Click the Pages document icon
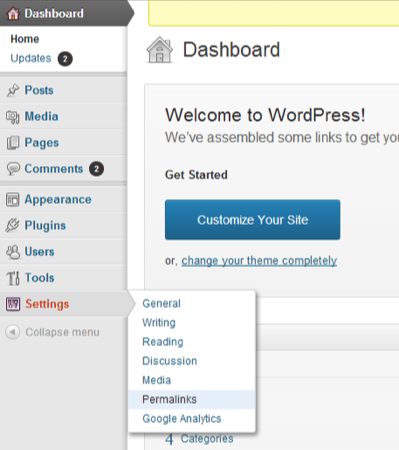 pos(13,143)
